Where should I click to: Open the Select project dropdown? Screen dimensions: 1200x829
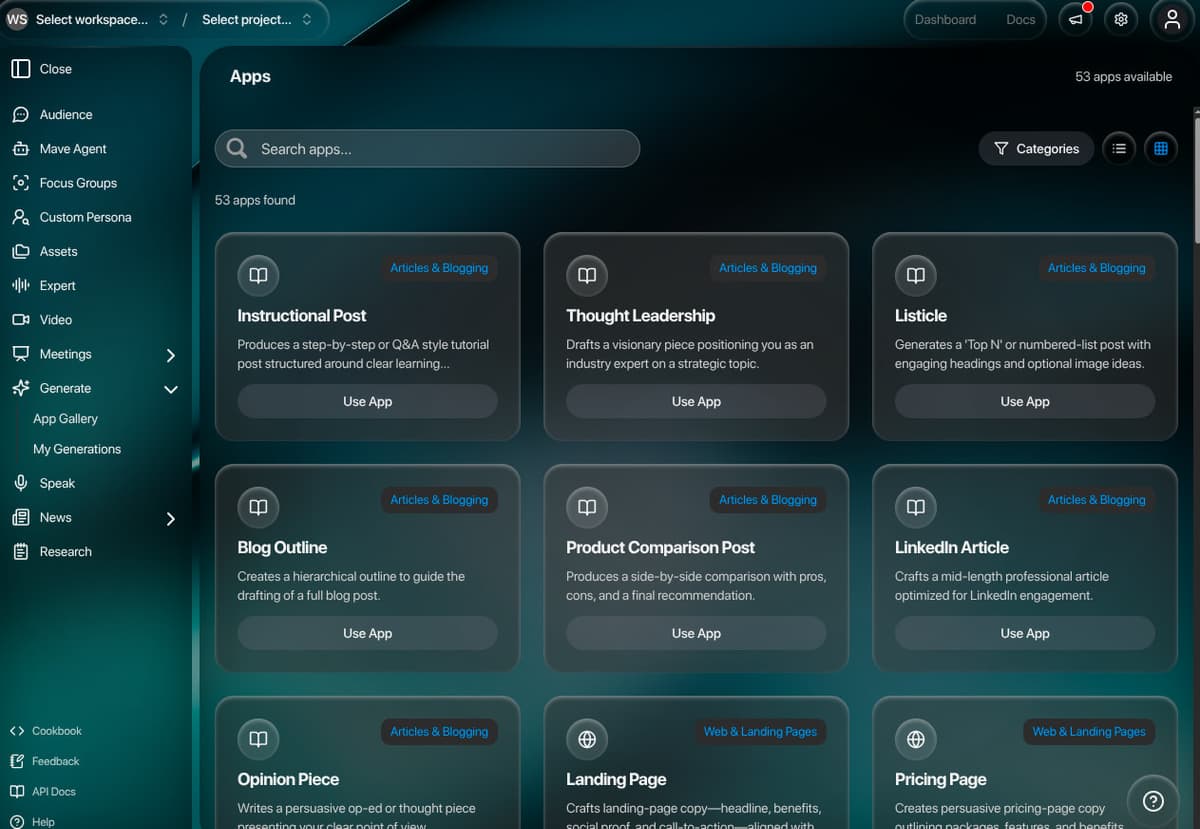point(257,19)
